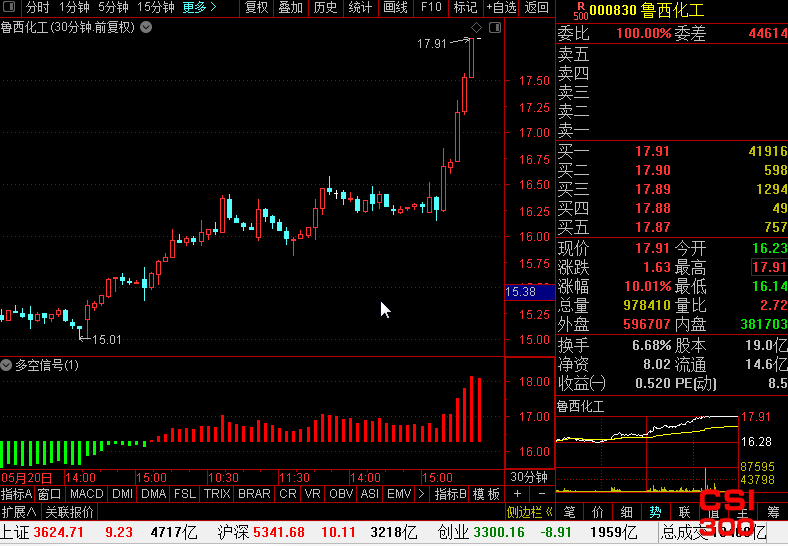The image size is (788, 546).
Task: Open 关联报价 related quotes
Action: point(69,512)
